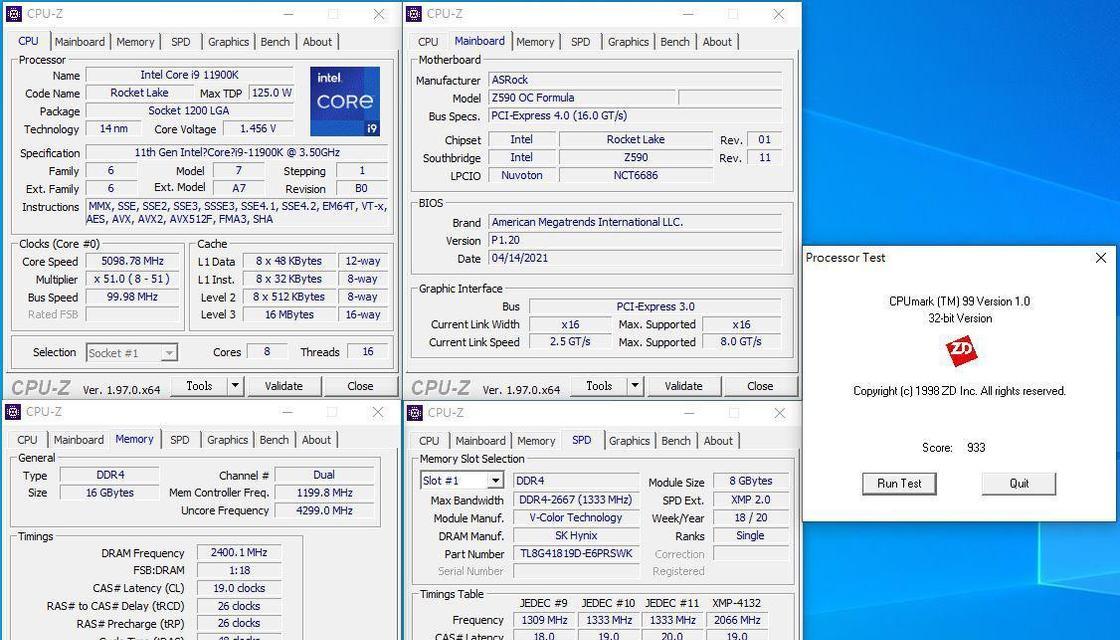Click the Intel Core i9 logo badge
Image resolution: width=1120 pixels, height=640 pixels.
(344, 101)
